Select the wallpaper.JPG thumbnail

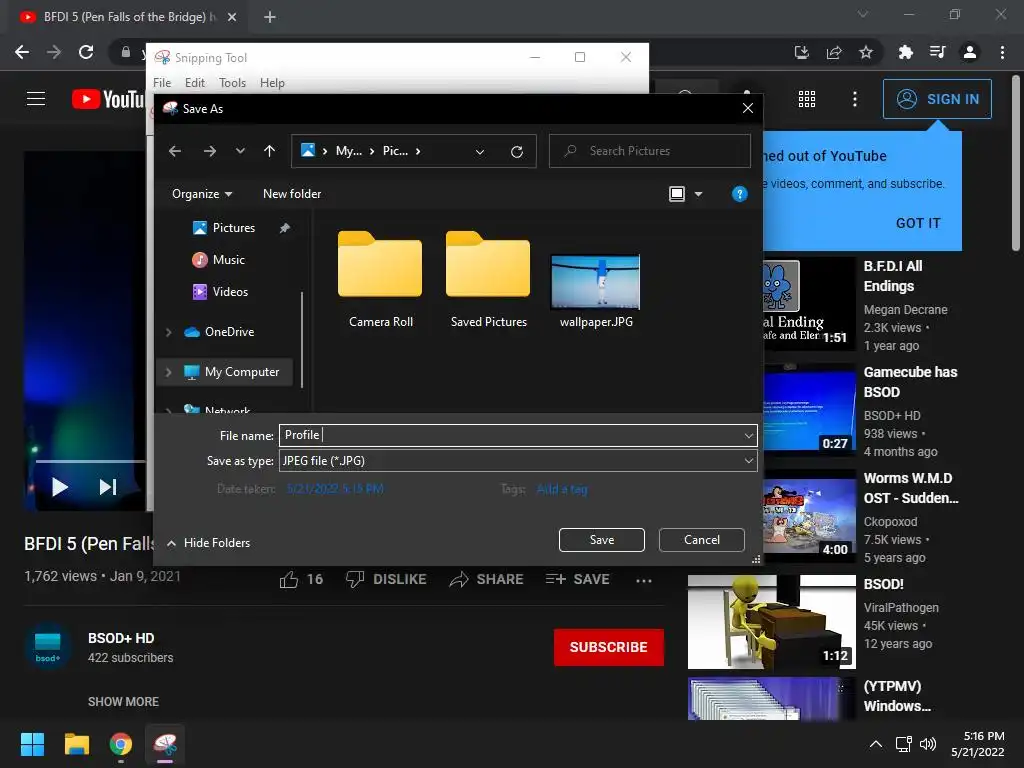[x=596, y=282]
